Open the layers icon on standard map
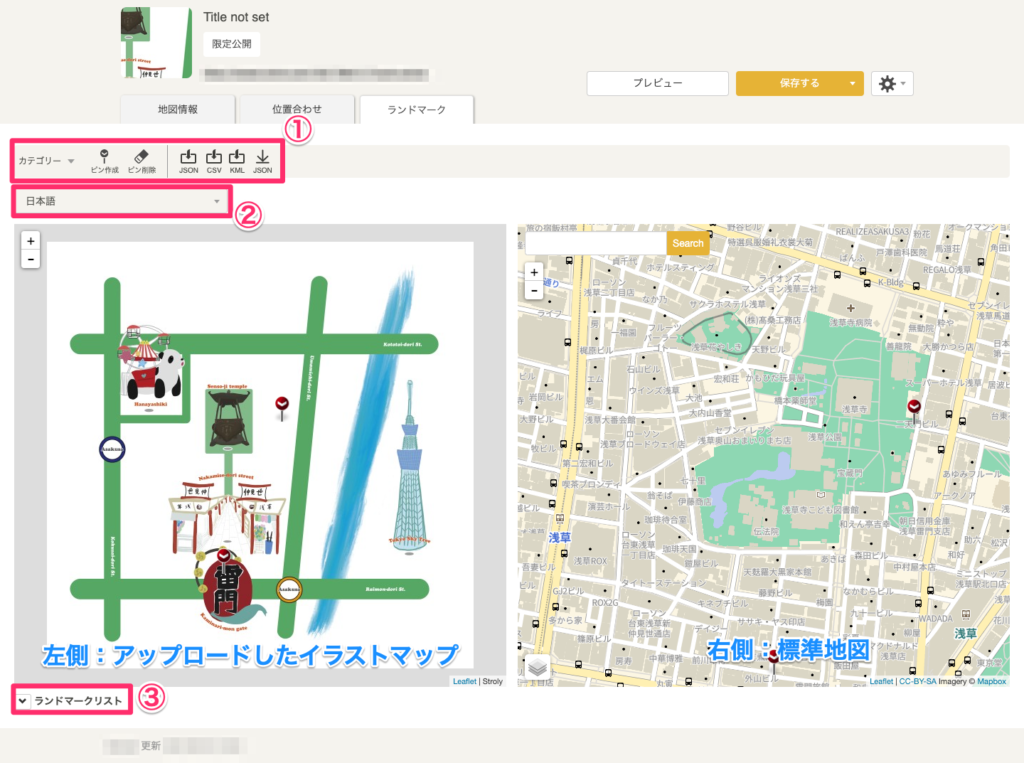The height and width of the screenshot is (763, 1024). (537, 667)
